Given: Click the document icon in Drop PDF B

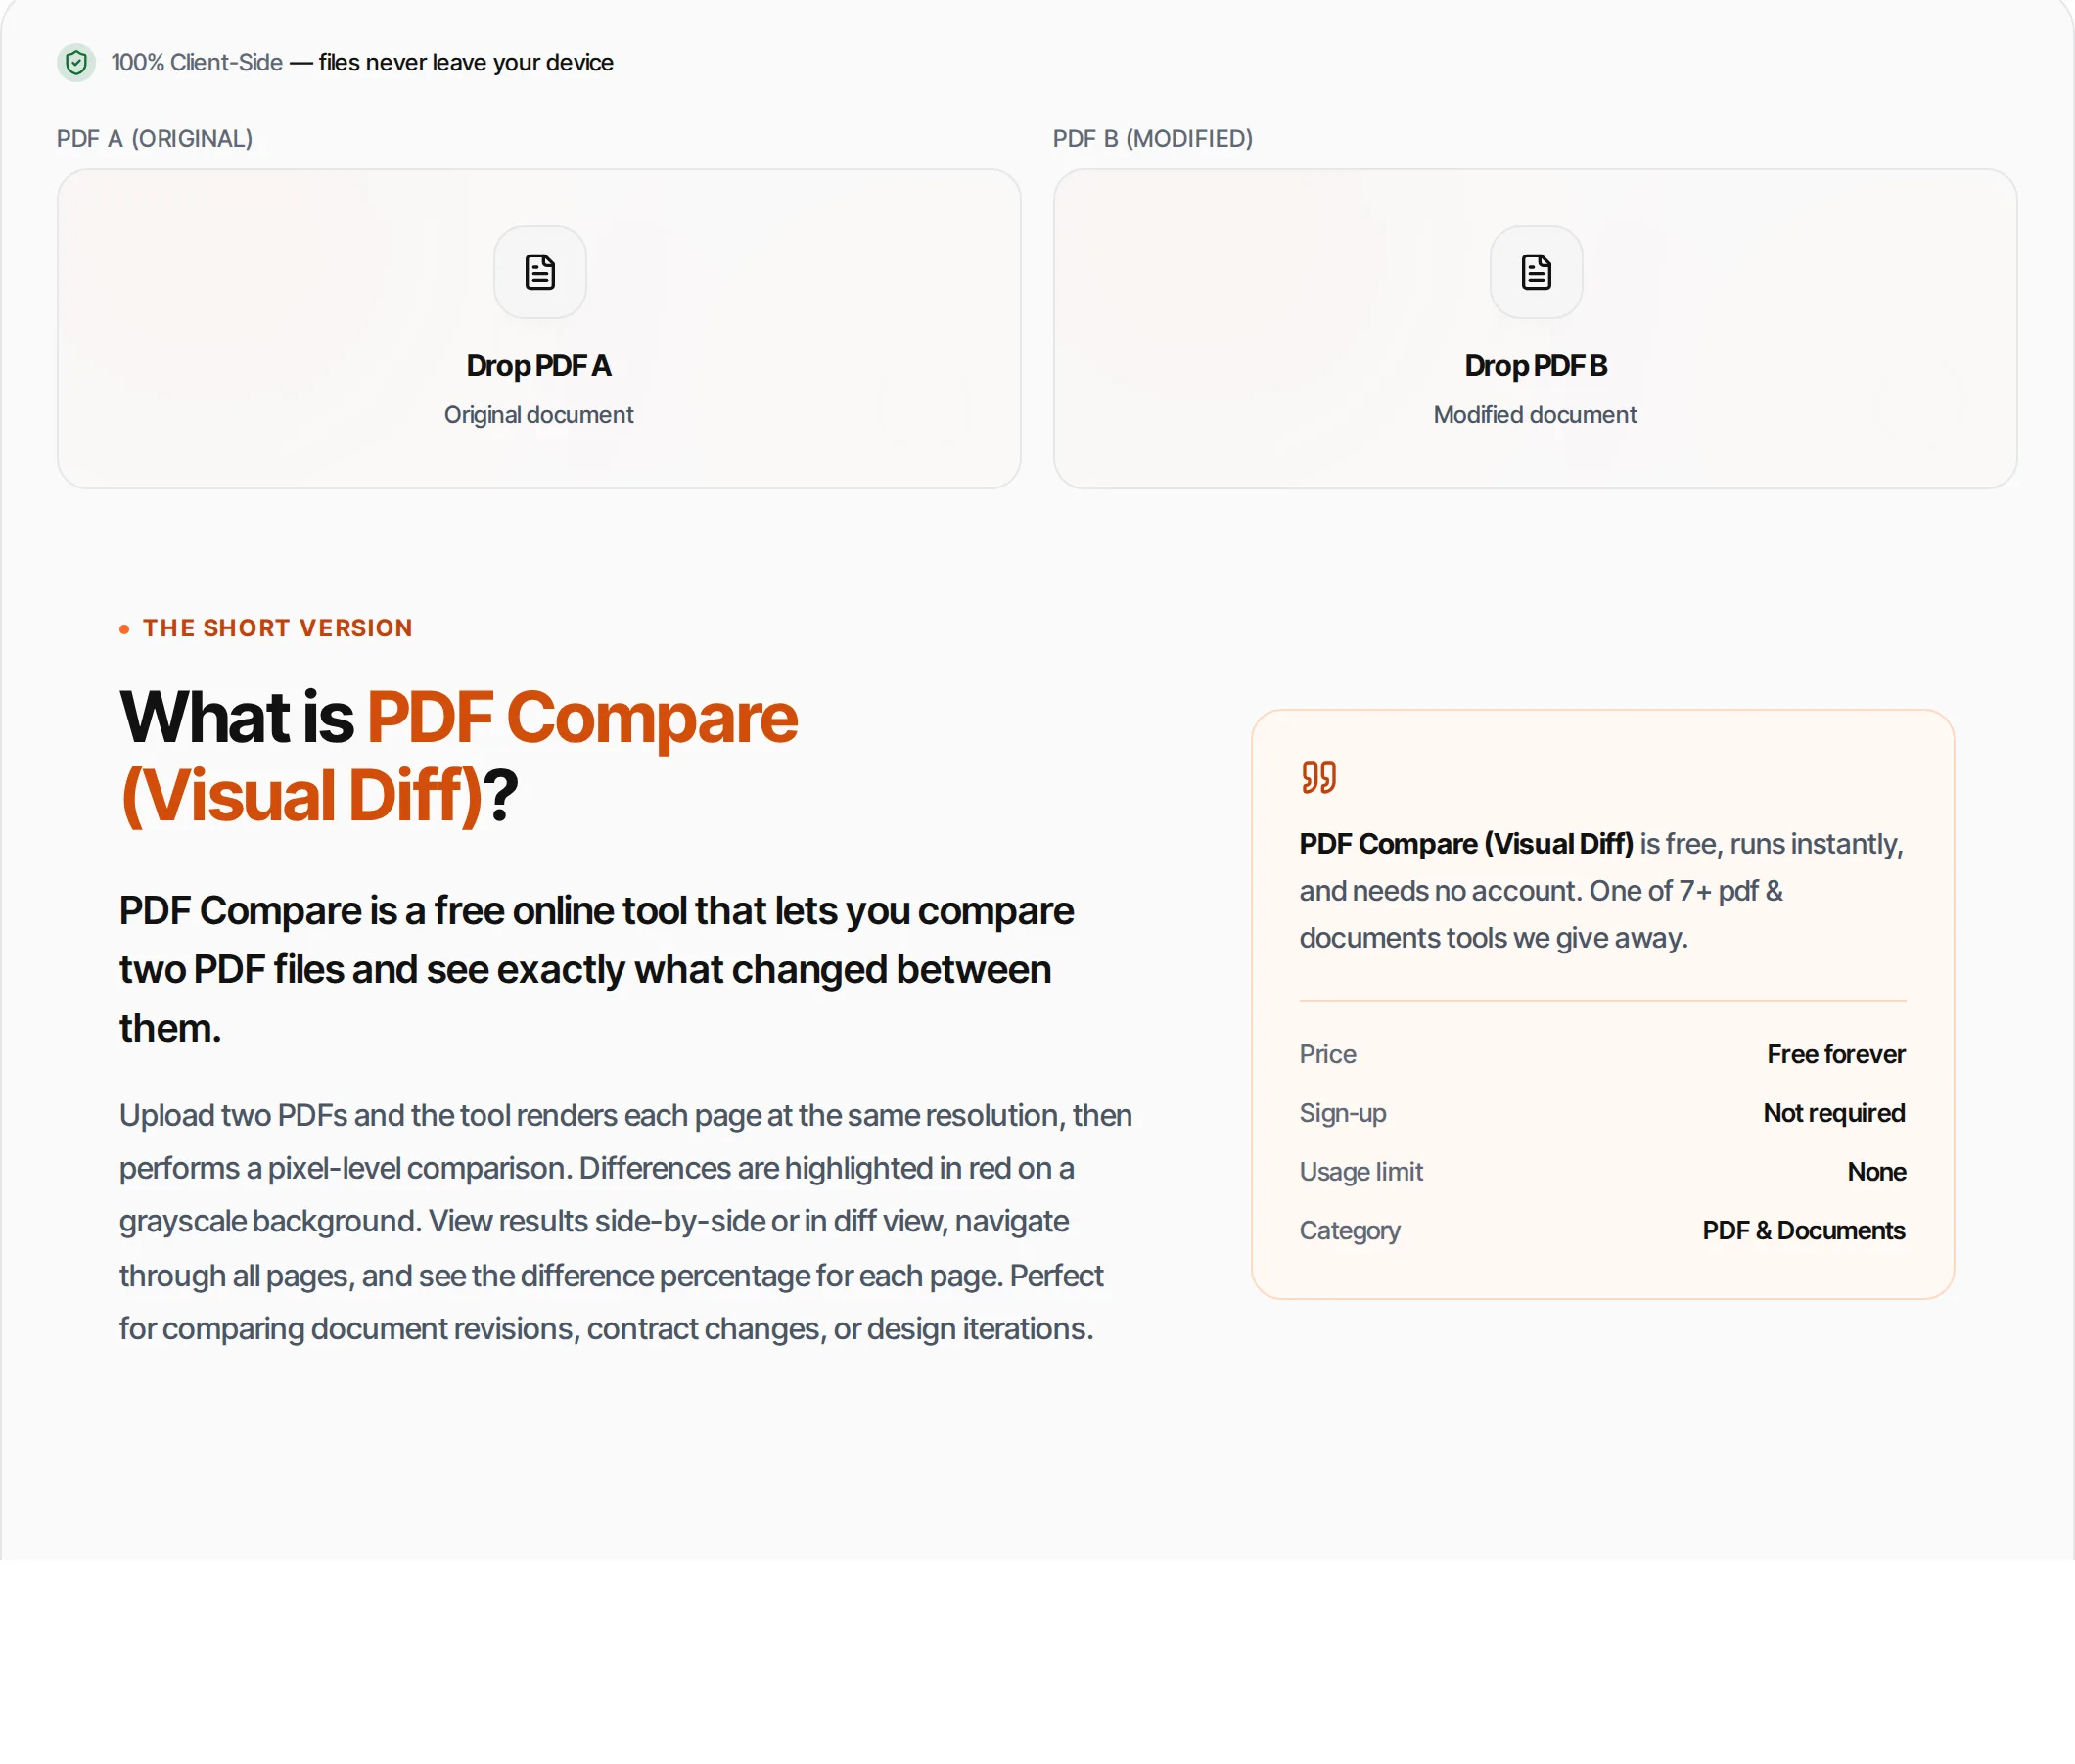Looking at the screenshot, I should click(x=1536, y=272).
